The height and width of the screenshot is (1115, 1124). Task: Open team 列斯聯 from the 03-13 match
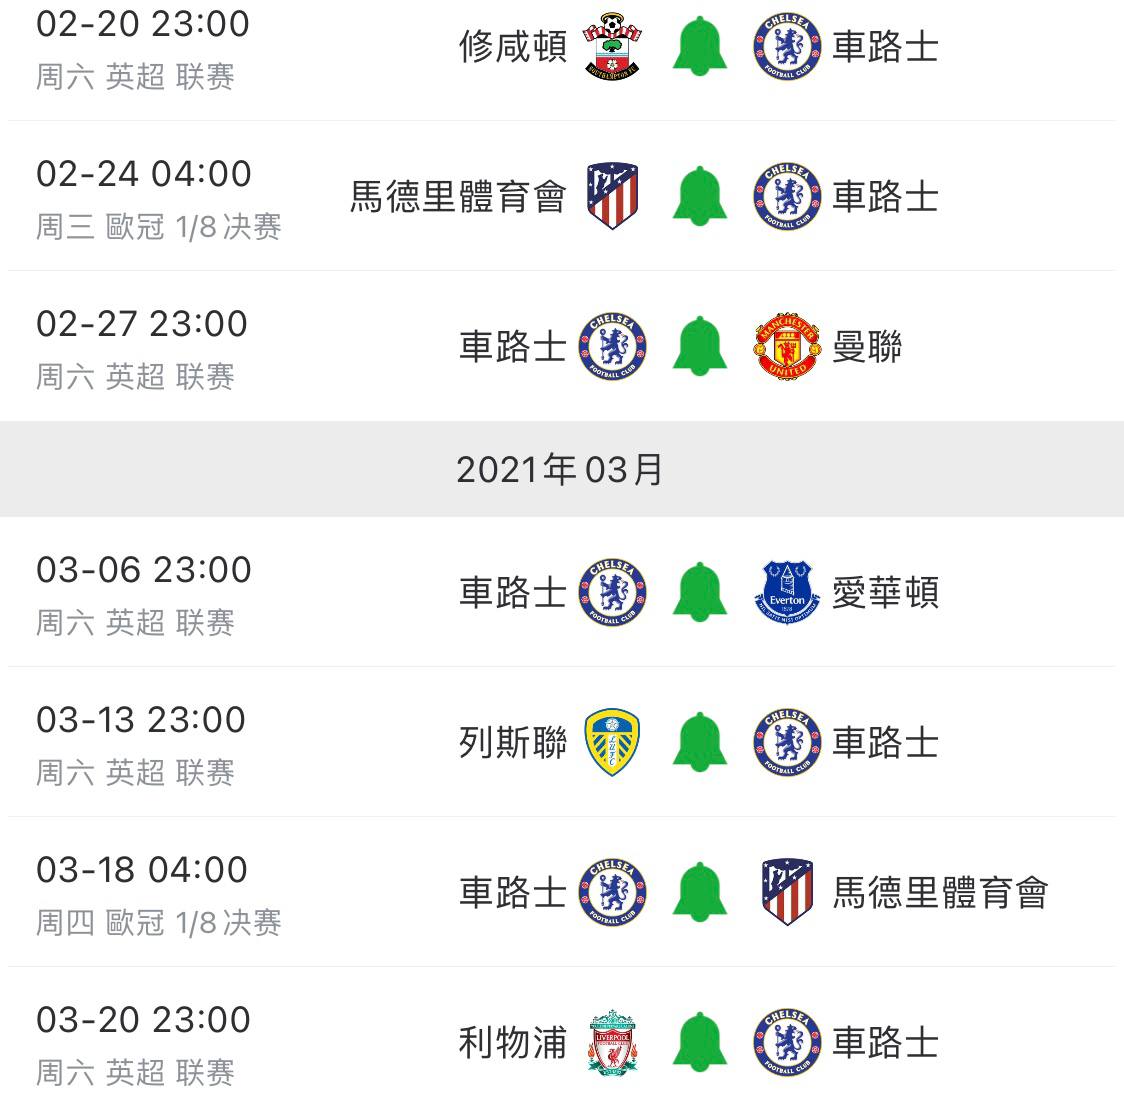513,743
